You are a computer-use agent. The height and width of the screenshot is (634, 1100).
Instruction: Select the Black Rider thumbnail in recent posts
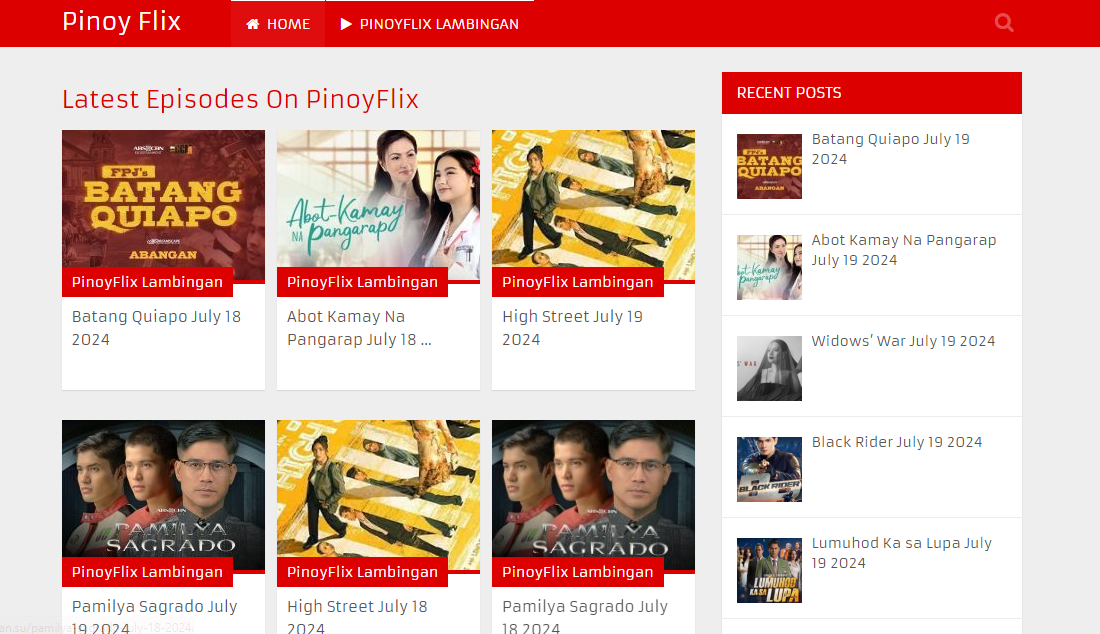tap(769, 469)
